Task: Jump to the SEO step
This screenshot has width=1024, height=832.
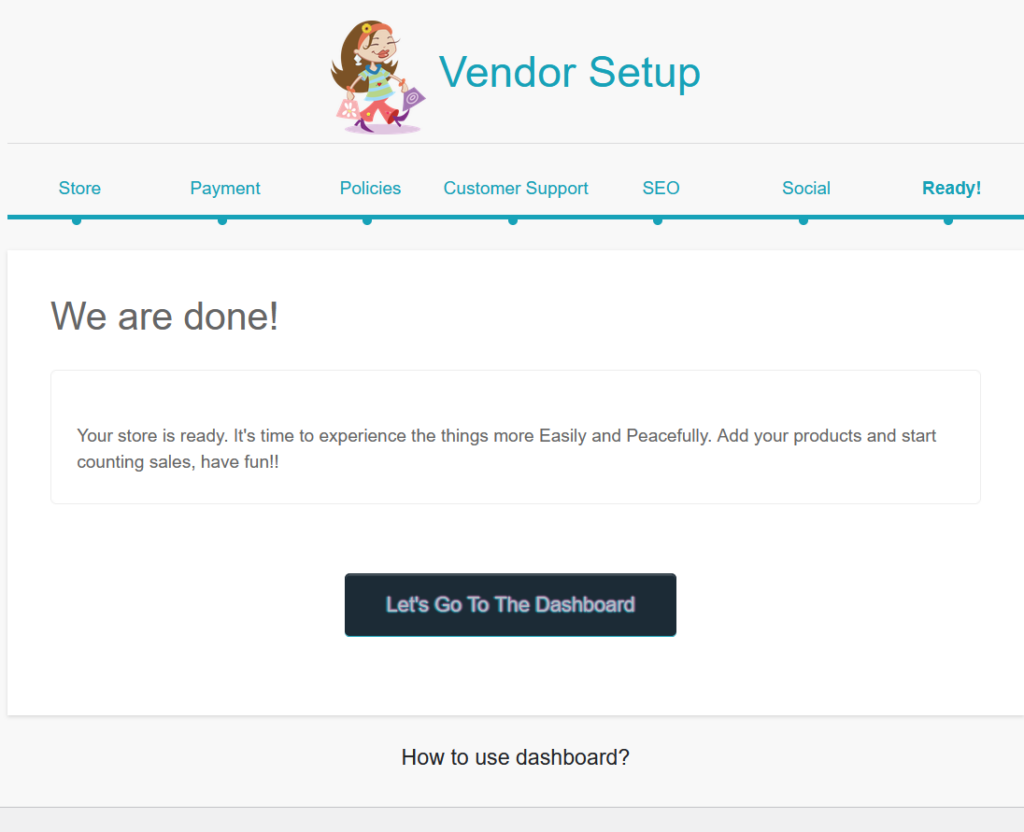Action: coord(660,188)
